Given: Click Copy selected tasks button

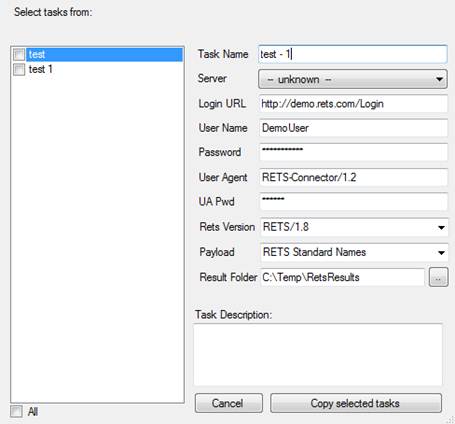Looking at the screenshot, I should click(356, 403).
